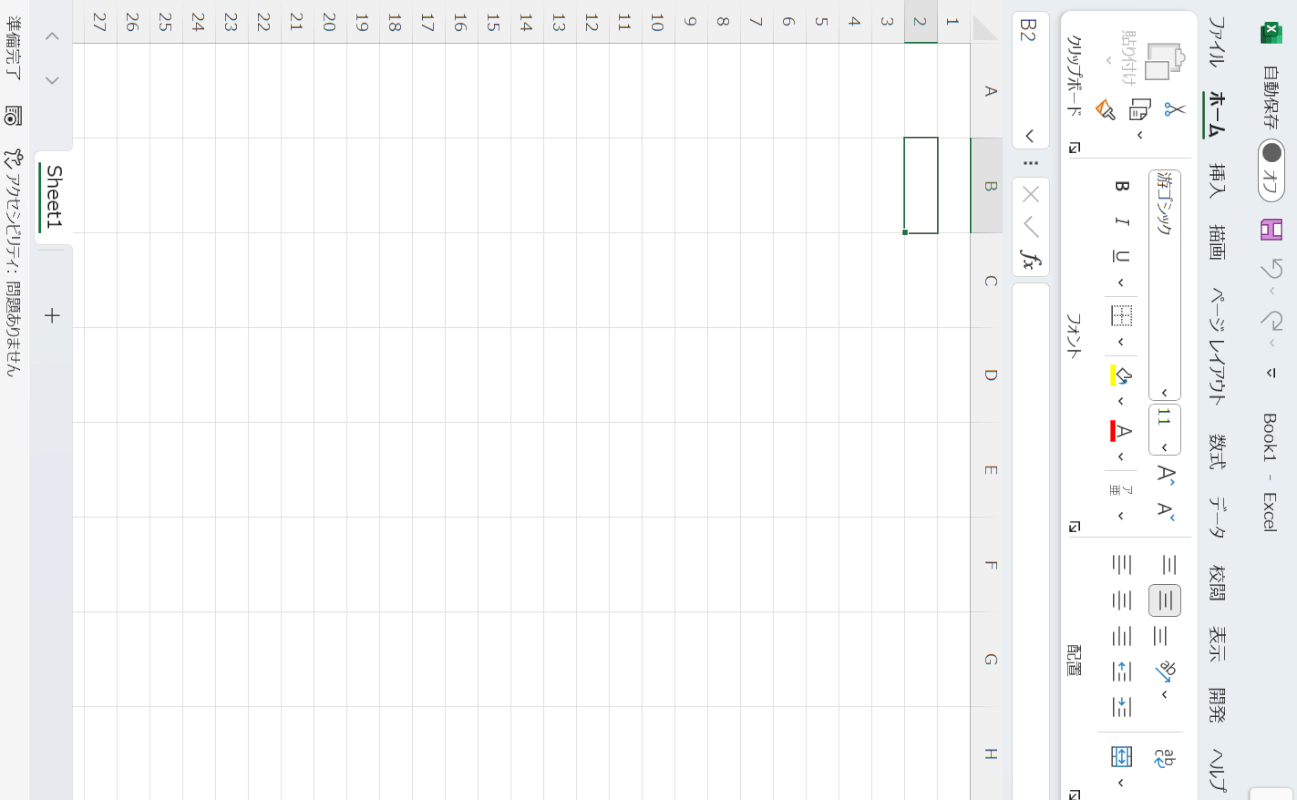Click the Cut scissors icon
Viewport: 1297px width, 800px height.
[x=1175, y=109]
